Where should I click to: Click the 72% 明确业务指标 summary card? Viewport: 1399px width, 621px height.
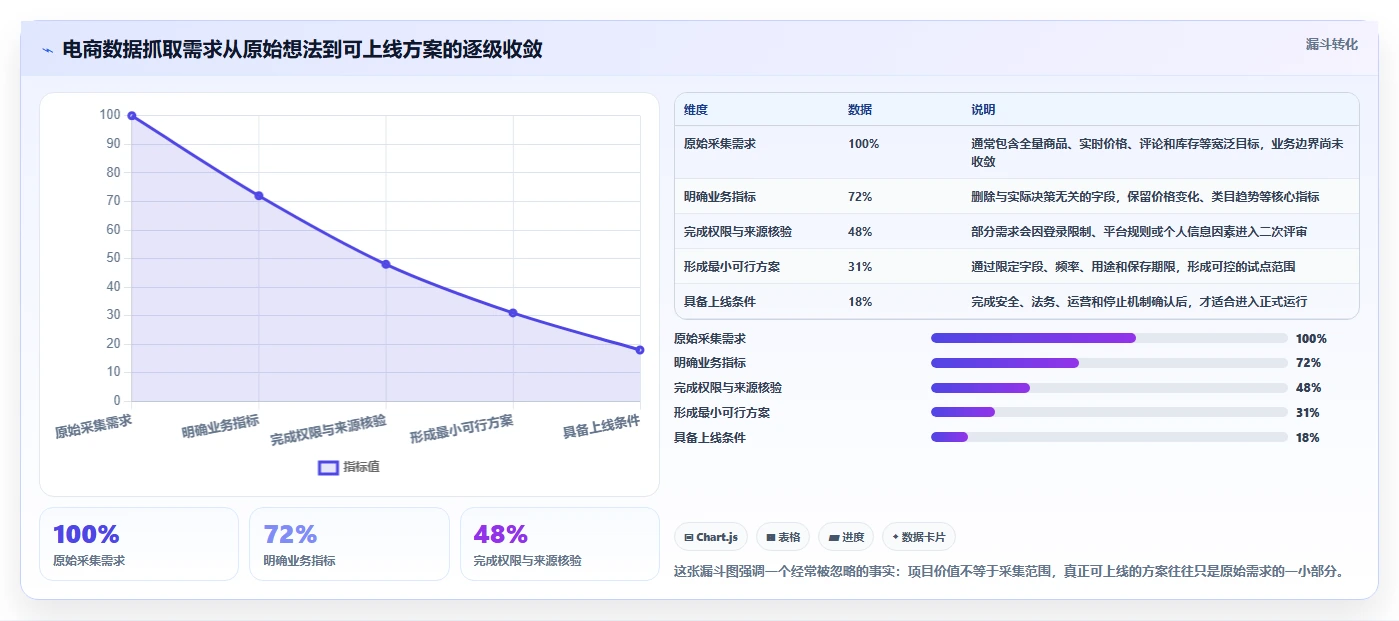[x=350, y=544]
